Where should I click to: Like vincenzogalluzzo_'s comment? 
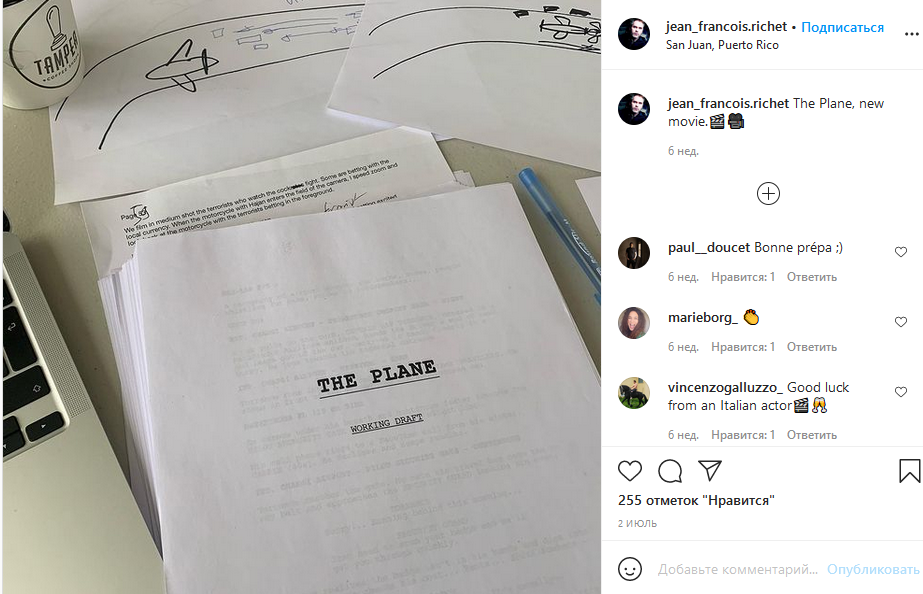coord(901,392)
